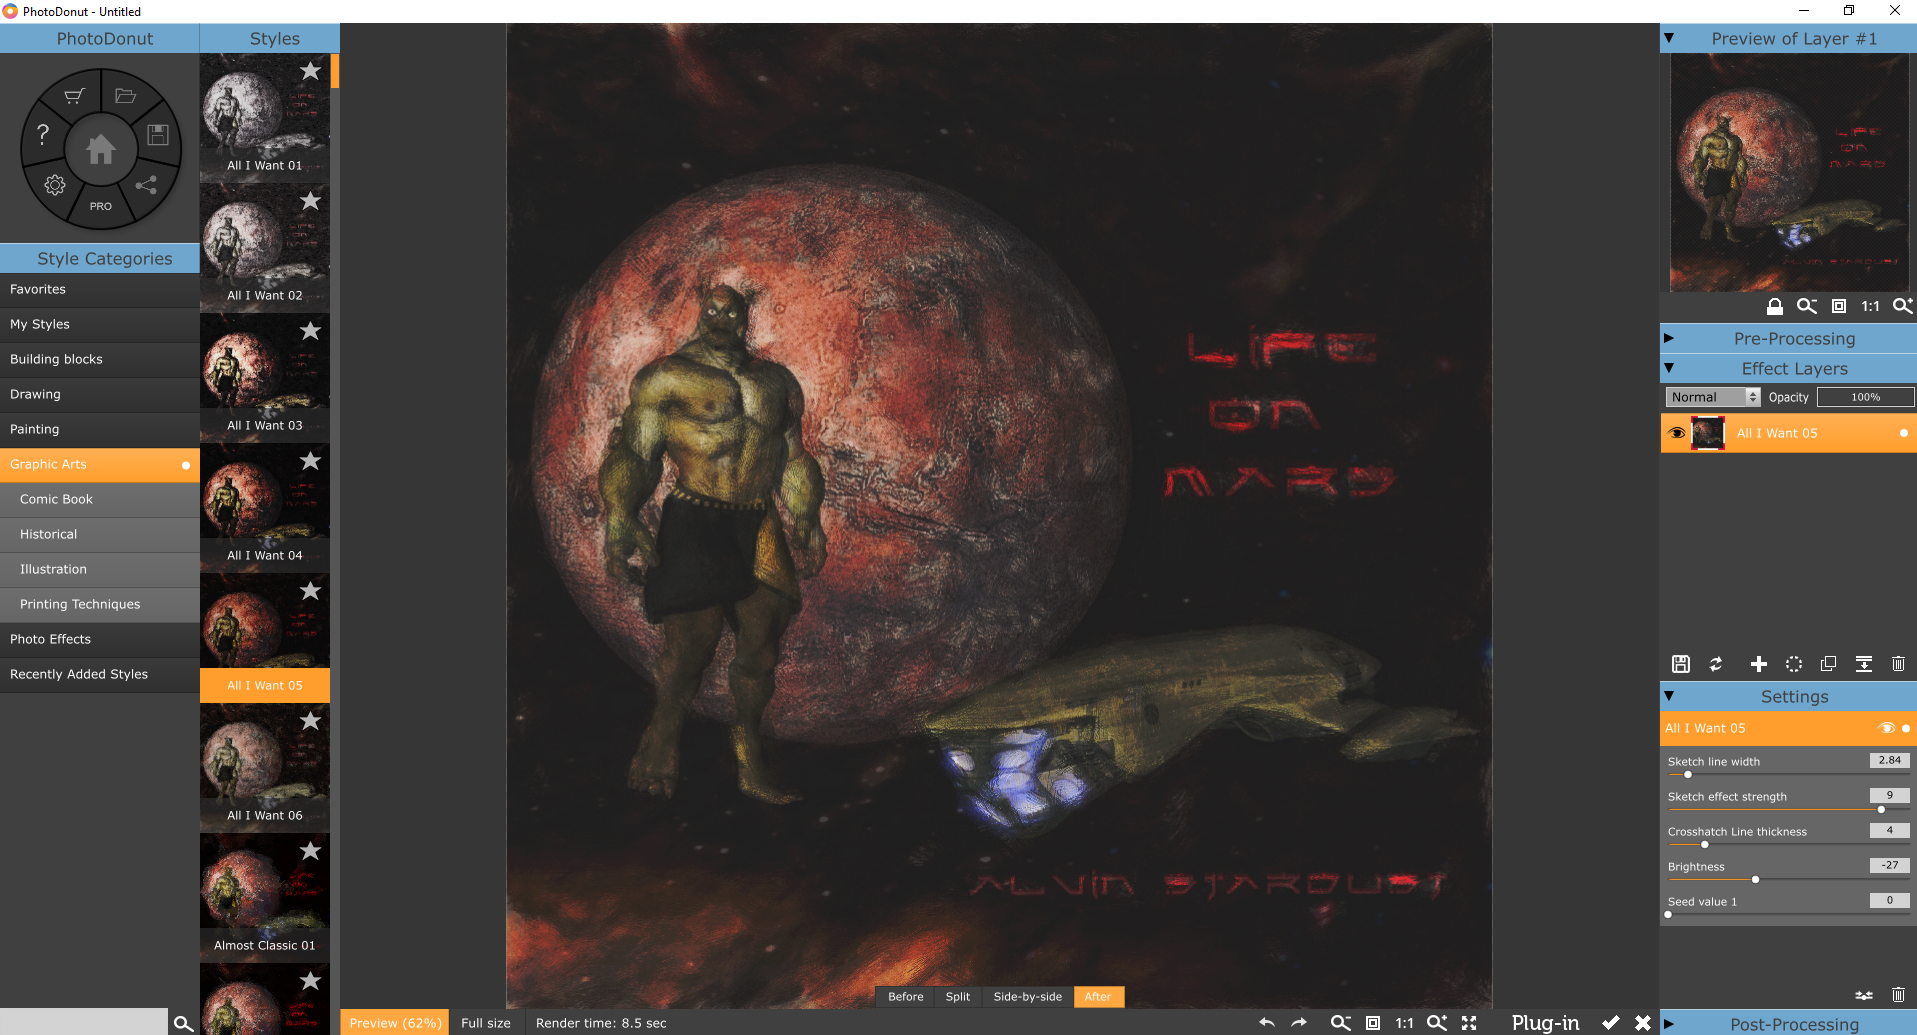The width and height of the screenshot is (1917, 1035).
Task: Set layer preview zoom to 1:1
Action: pyautogui.click(x=1871, y=306)
